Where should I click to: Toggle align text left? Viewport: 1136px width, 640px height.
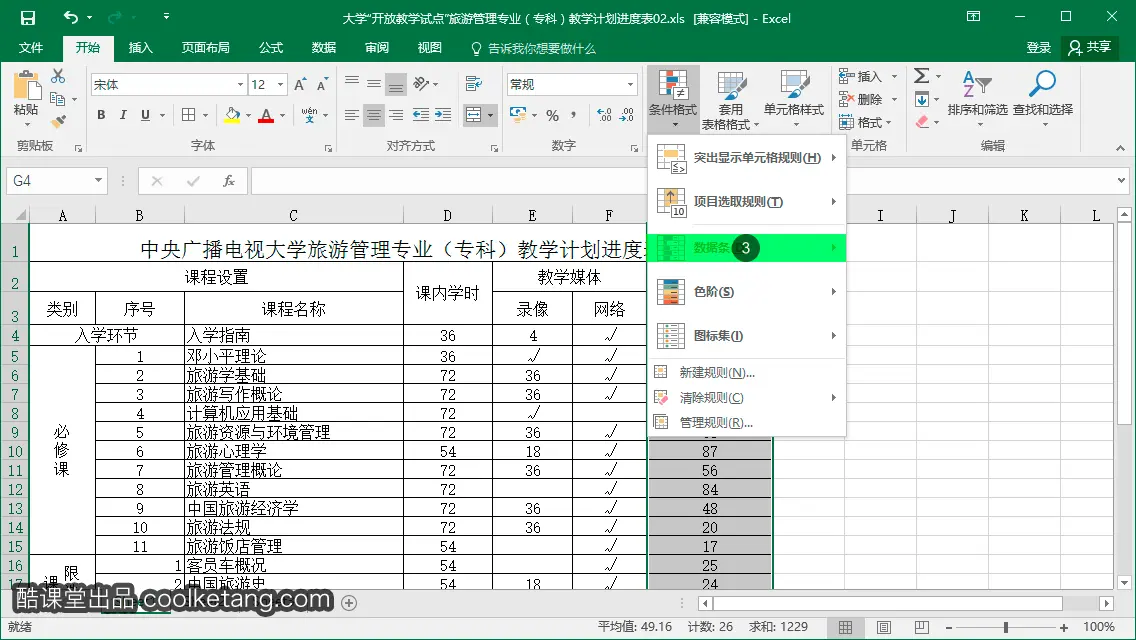pos(351,115)
